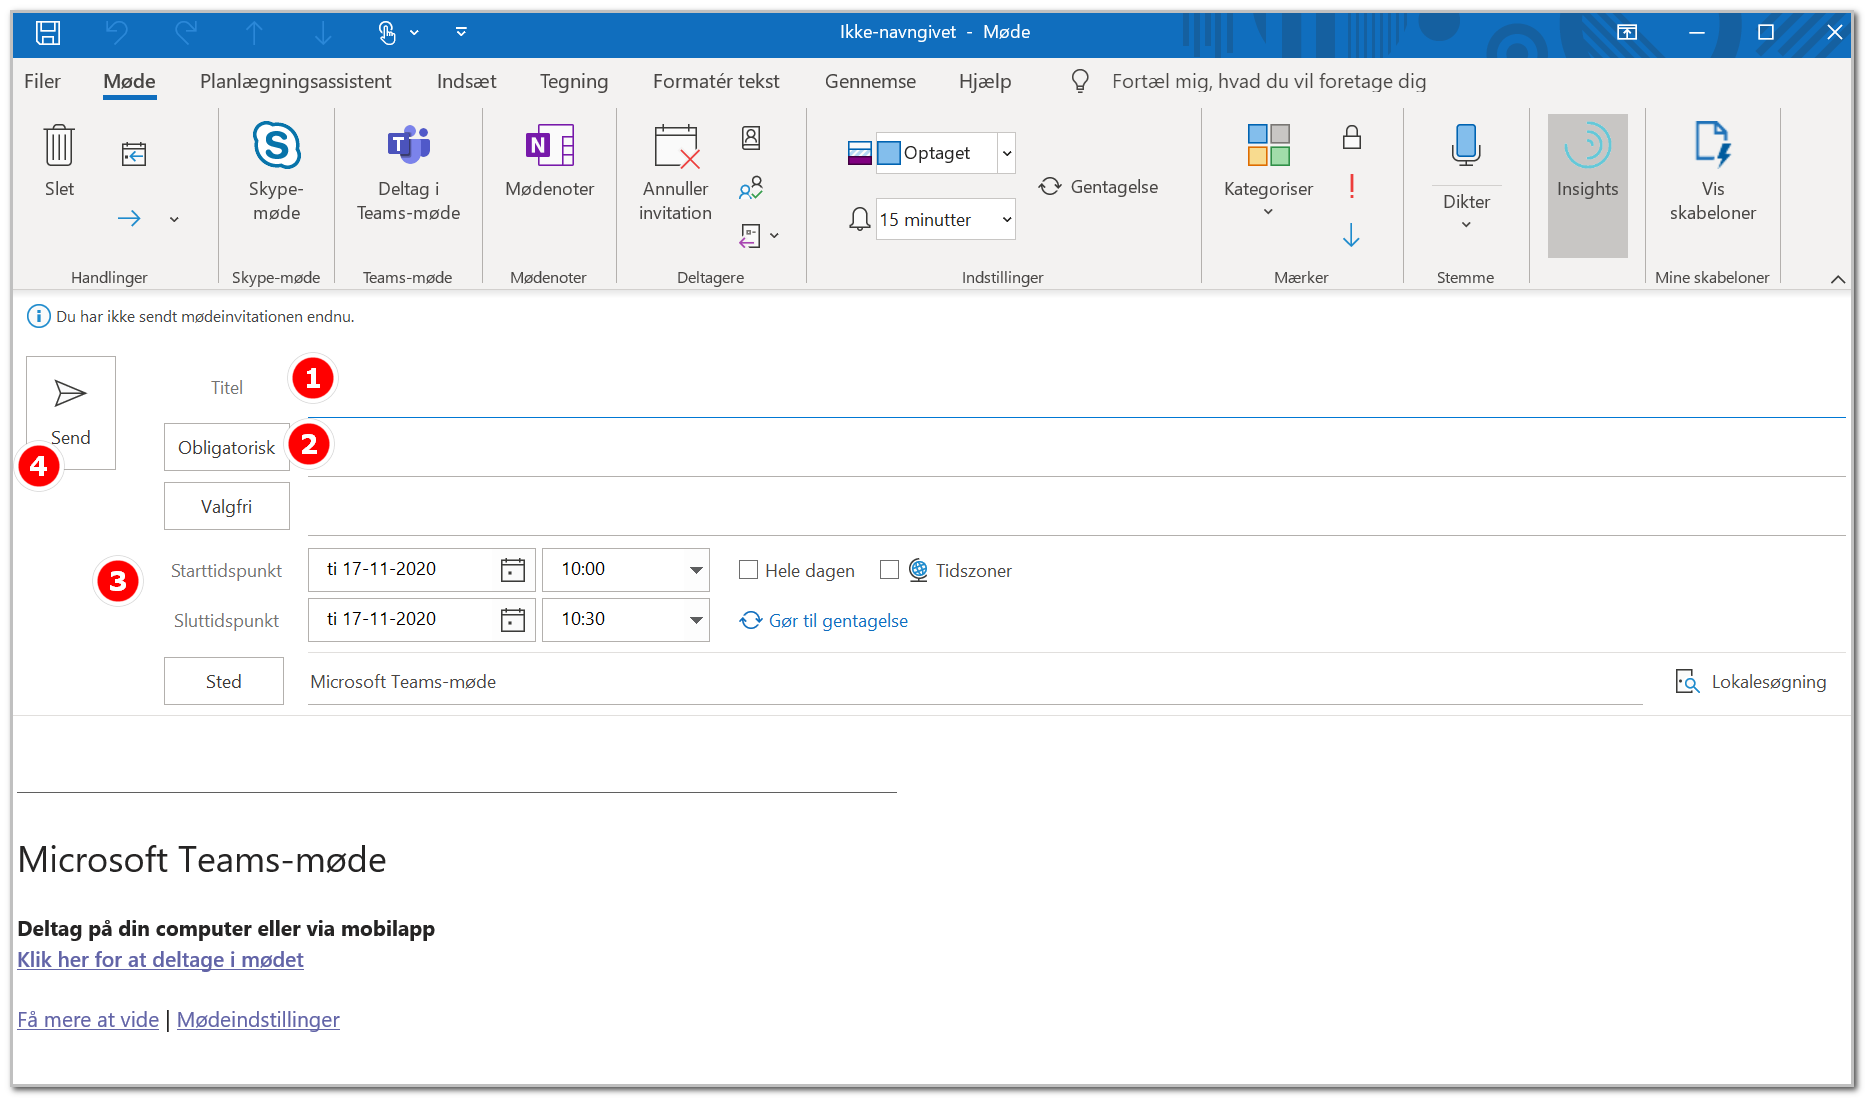The image size is (1865, 1098).
Task: Tick the Tidszoner checkbox
Action: click(889, 570)
